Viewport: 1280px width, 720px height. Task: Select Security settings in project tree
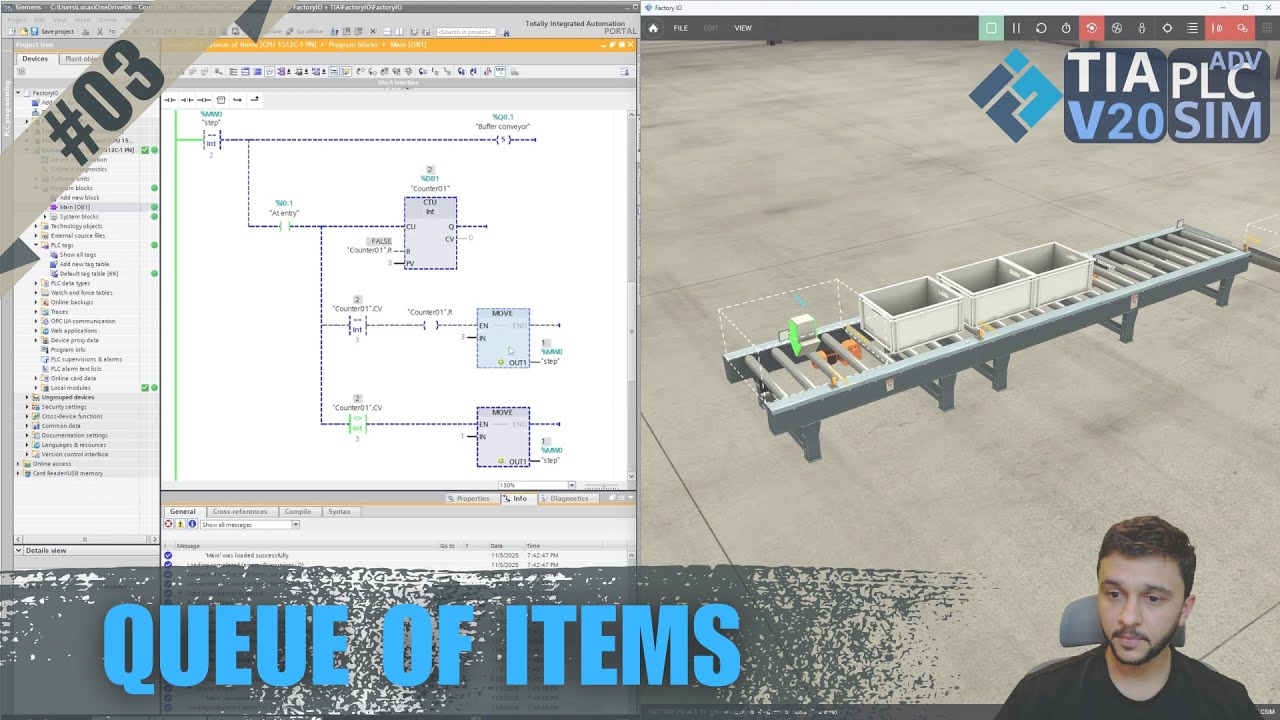coord(63,407)
